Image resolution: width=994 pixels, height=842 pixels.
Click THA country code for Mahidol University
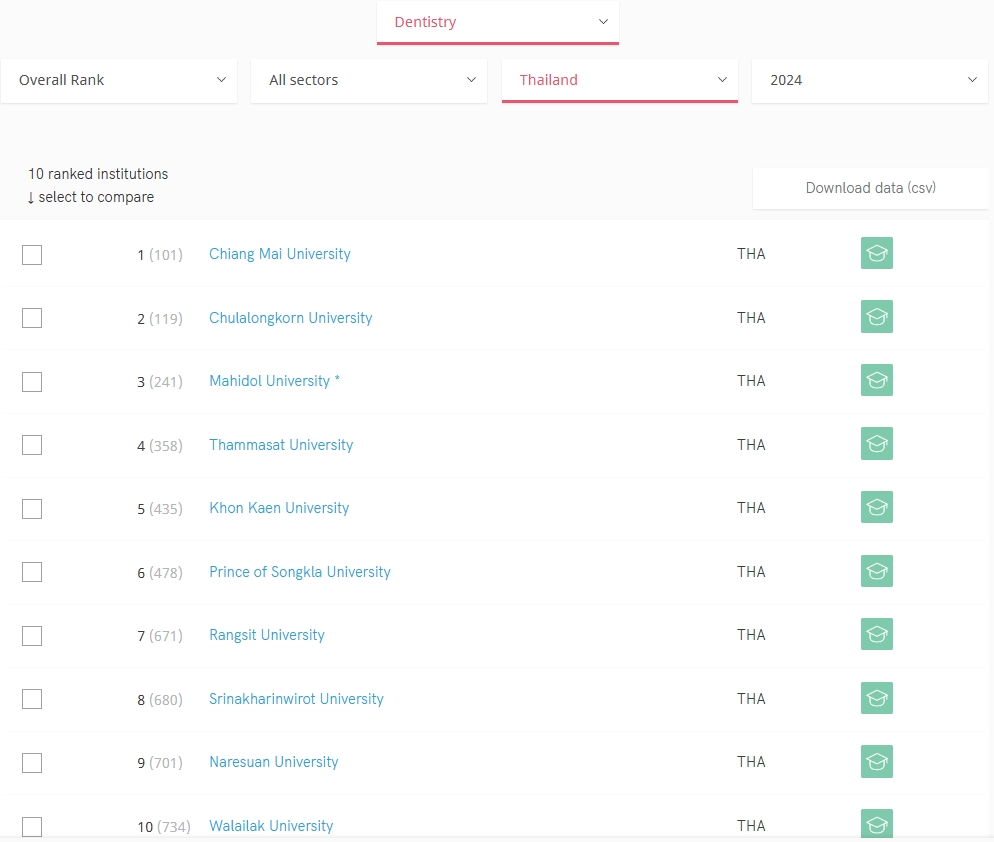(x=751, y=381)
